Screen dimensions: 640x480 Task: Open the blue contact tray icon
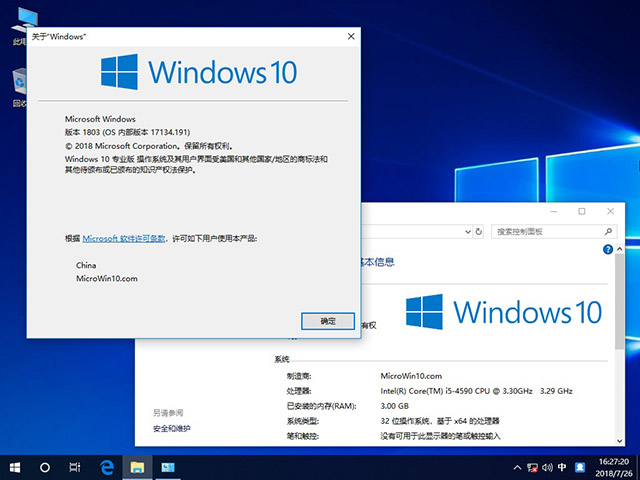pyautogui.click(x=580, y=467)
